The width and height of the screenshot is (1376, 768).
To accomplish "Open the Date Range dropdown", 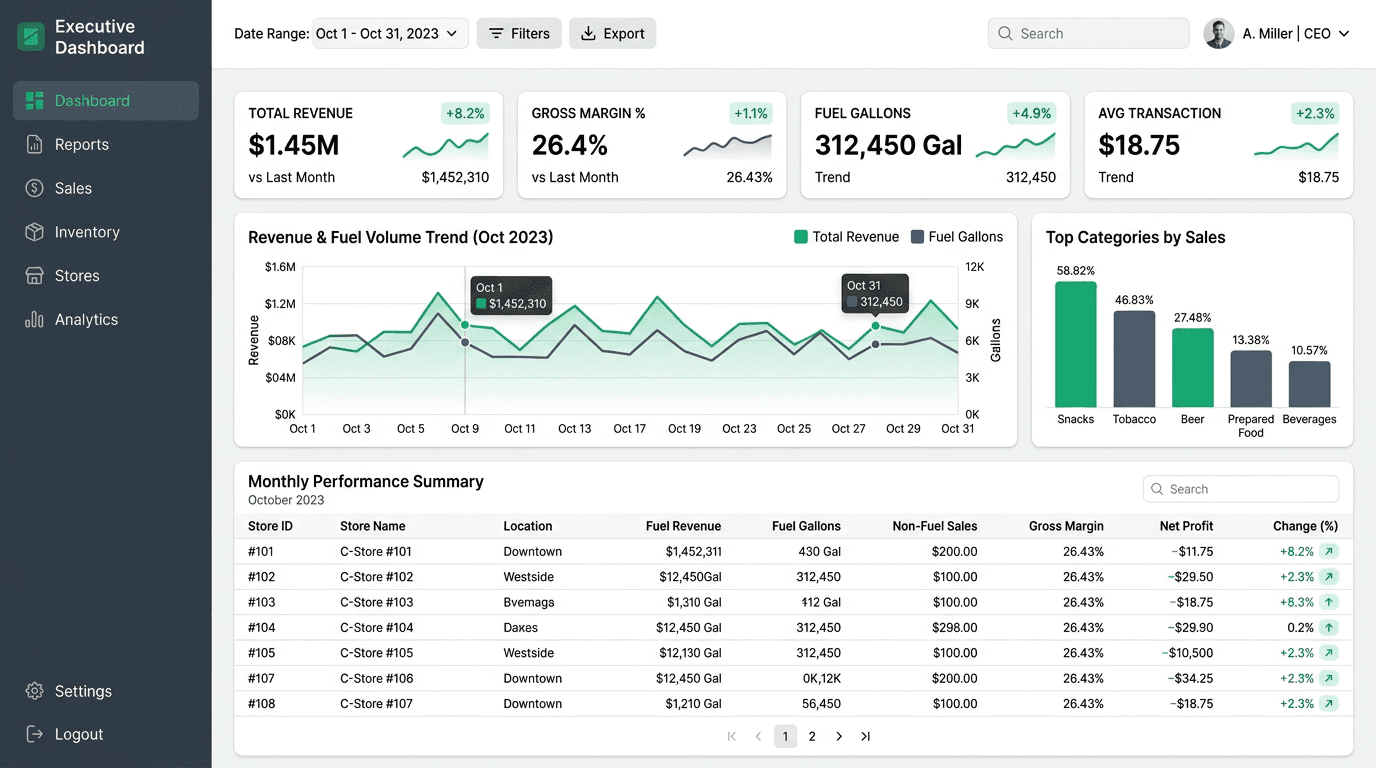I will 390,34.
